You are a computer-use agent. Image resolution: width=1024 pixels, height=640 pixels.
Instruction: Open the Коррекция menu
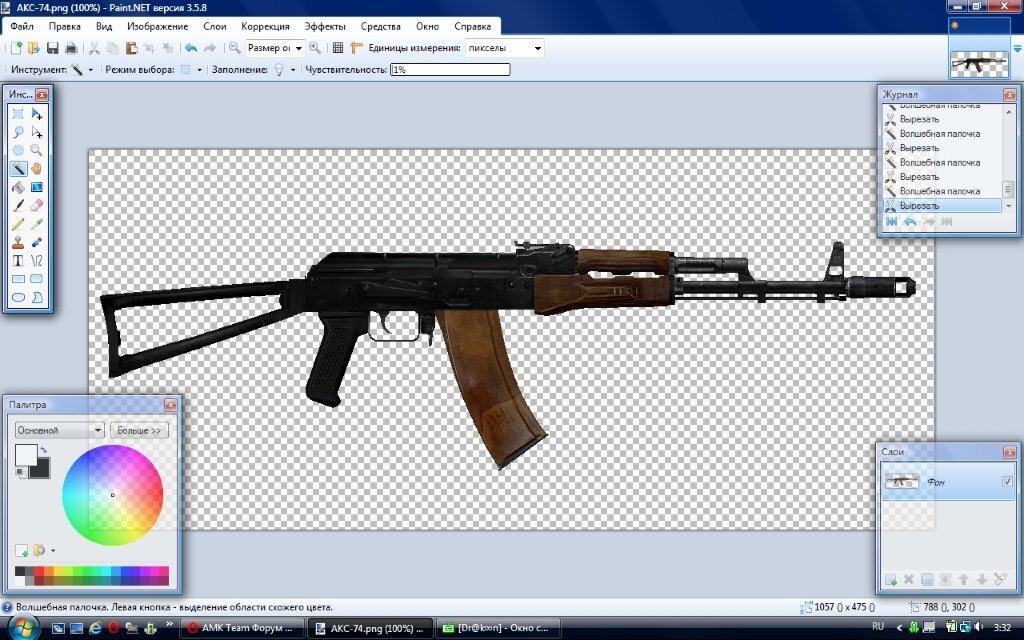[x=265, y=26]
